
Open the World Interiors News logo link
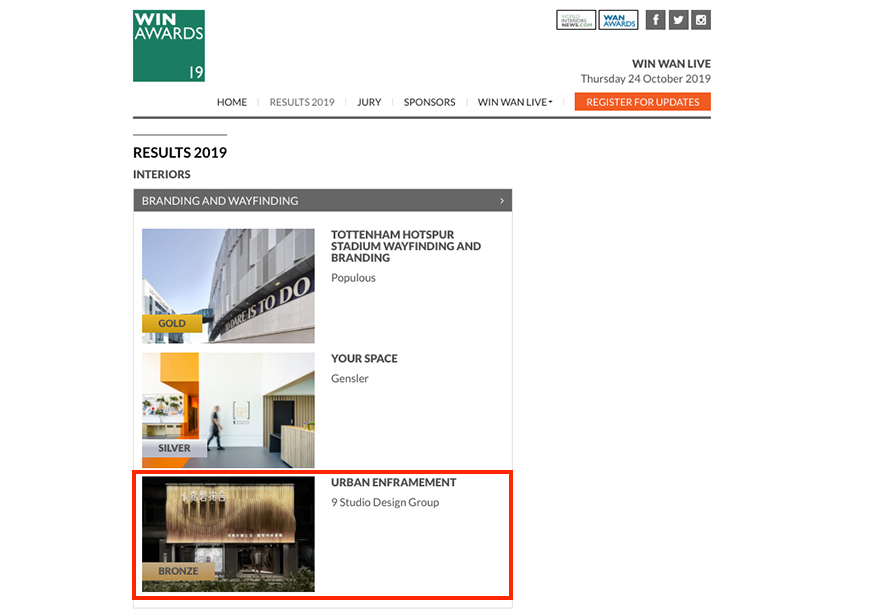576,20
